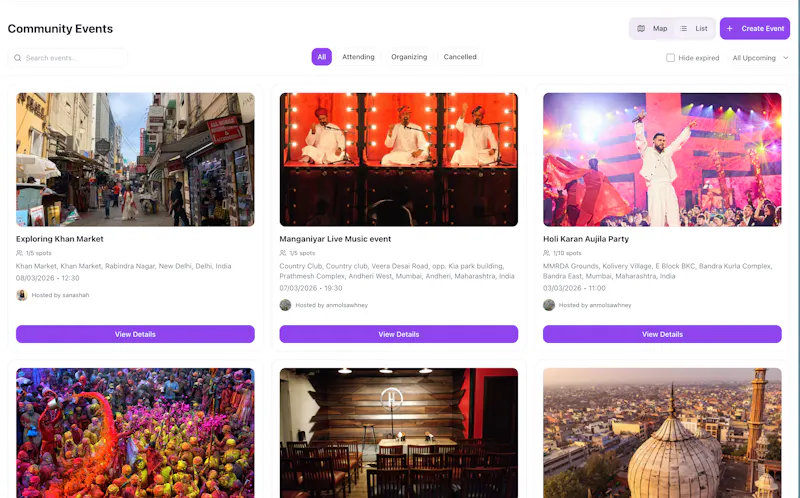Enable the Hide expired checkbox
The image size is (800, 498).
point(670,58)
